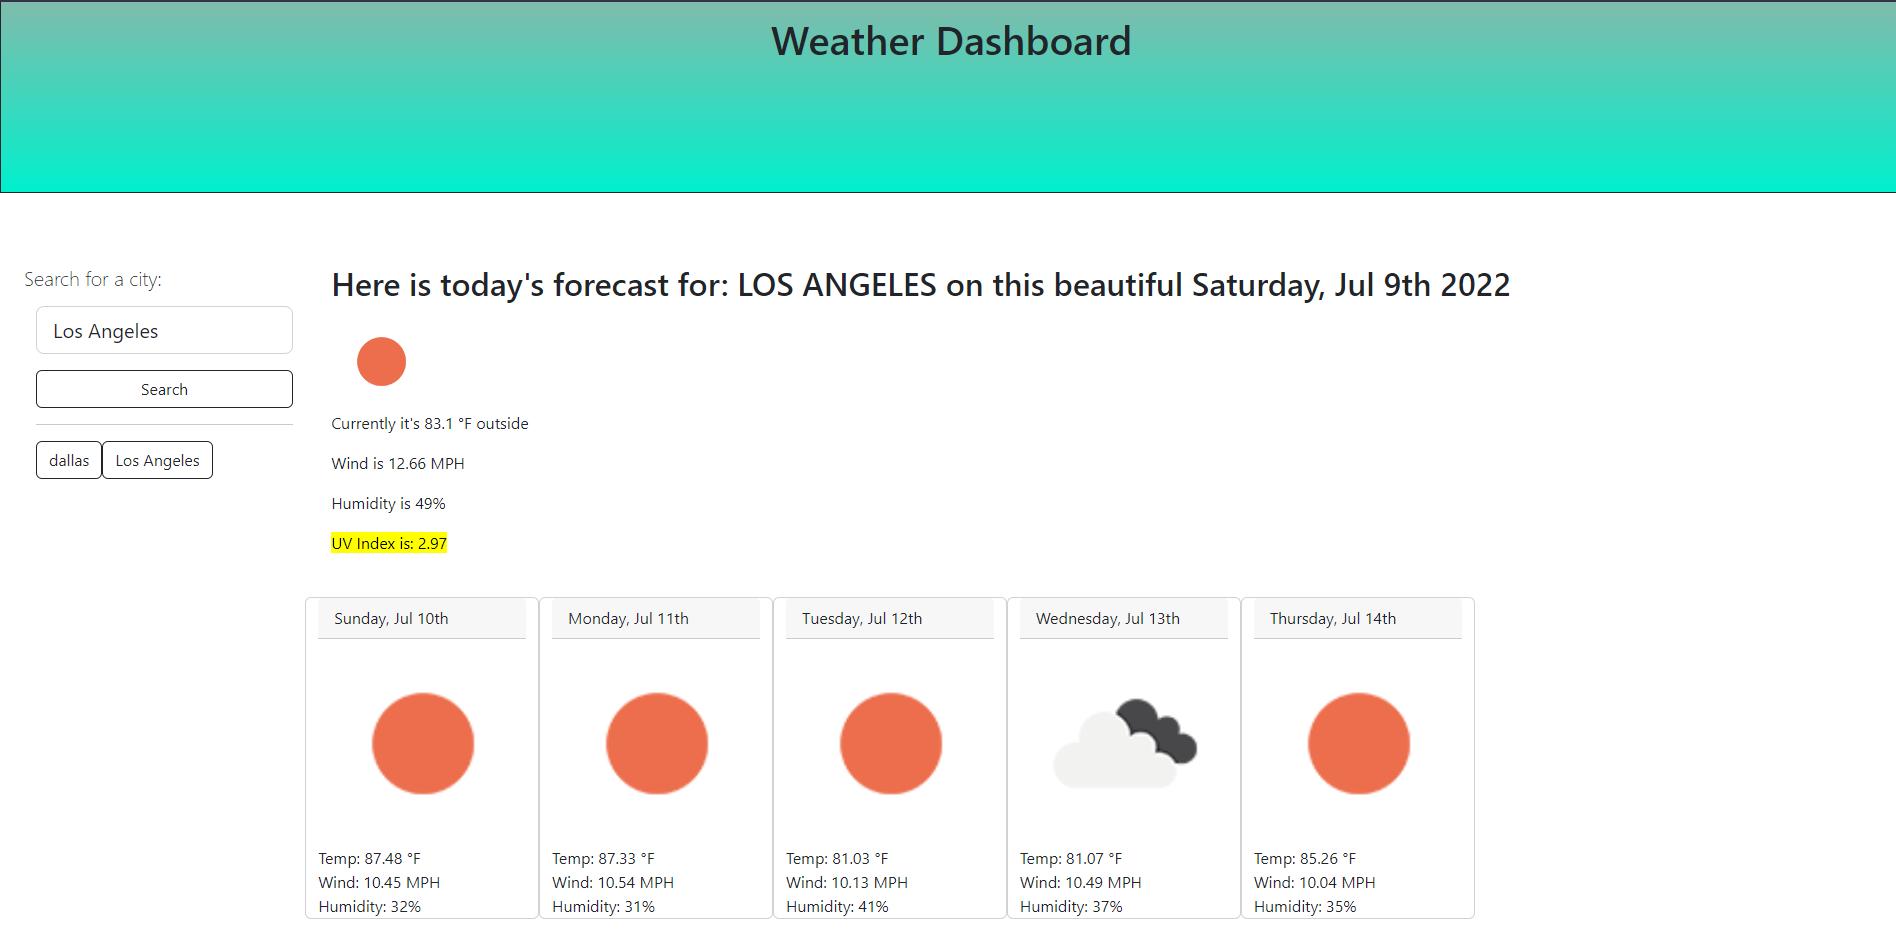Click the highlighted UV Index value
1896x935 pixels.
point(389,543)
